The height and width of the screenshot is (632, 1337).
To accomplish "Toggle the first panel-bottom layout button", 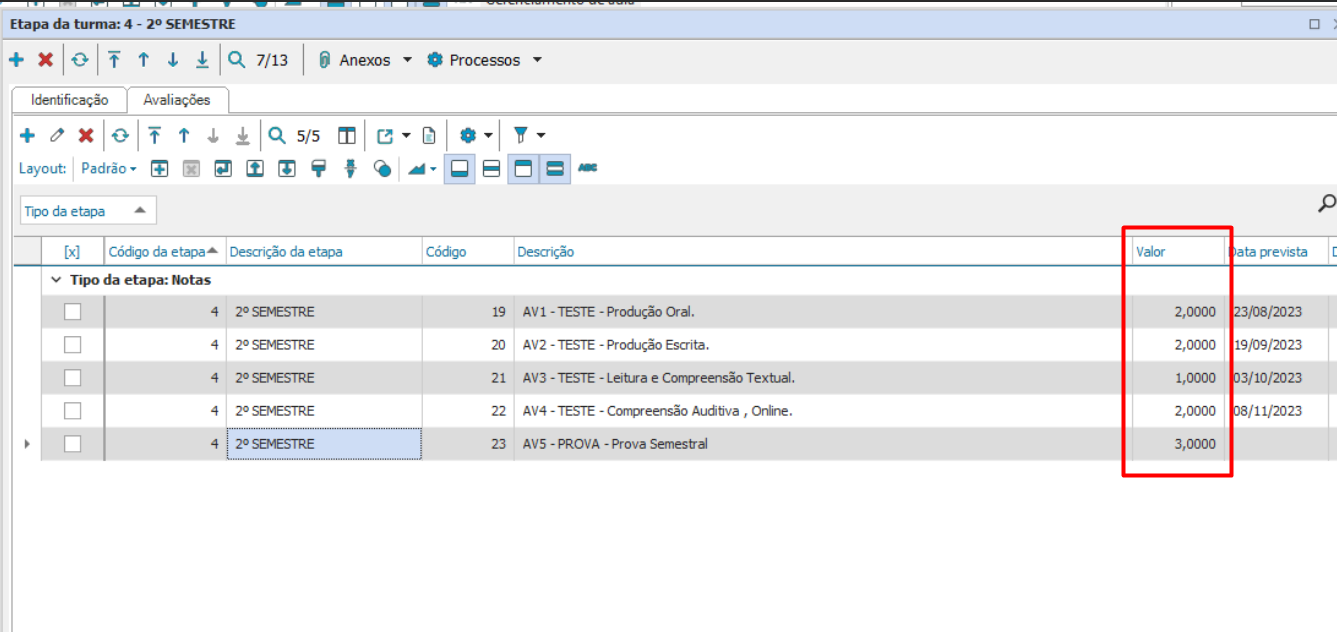I will point(460,169).
